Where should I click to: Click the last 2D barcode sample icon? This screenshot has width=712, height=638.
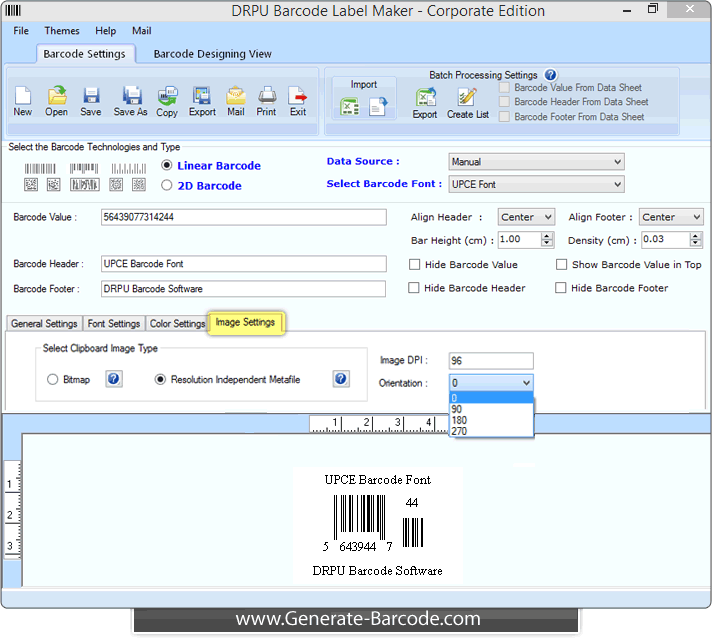click(x=139, y=184)
